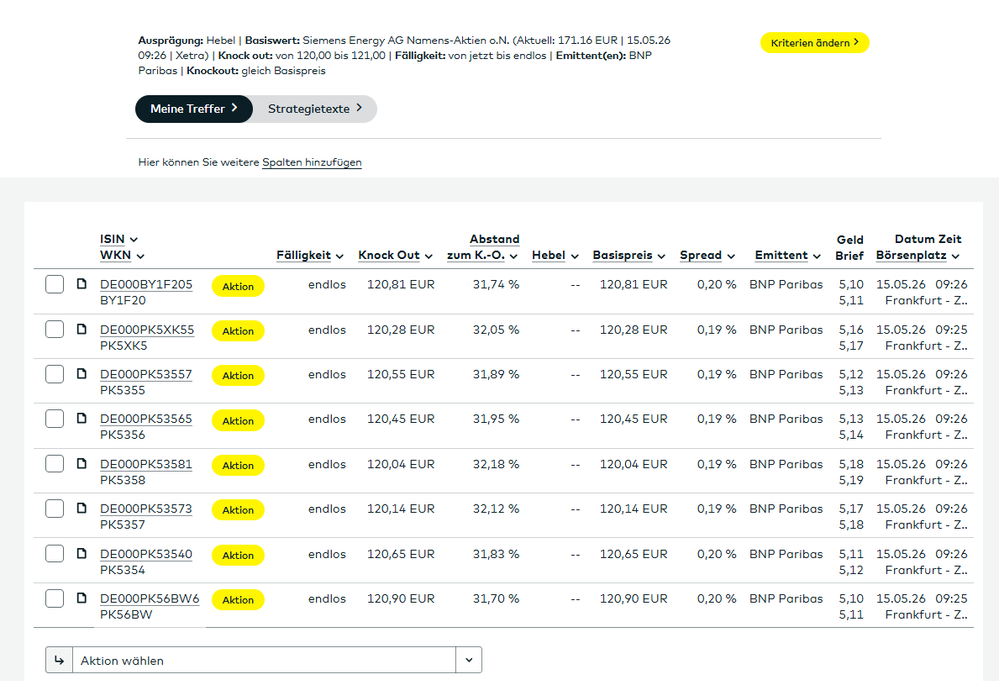Mark checkbox for row DE000PK56BW6
The image size is (999, 681).
[x=55, y=598]
